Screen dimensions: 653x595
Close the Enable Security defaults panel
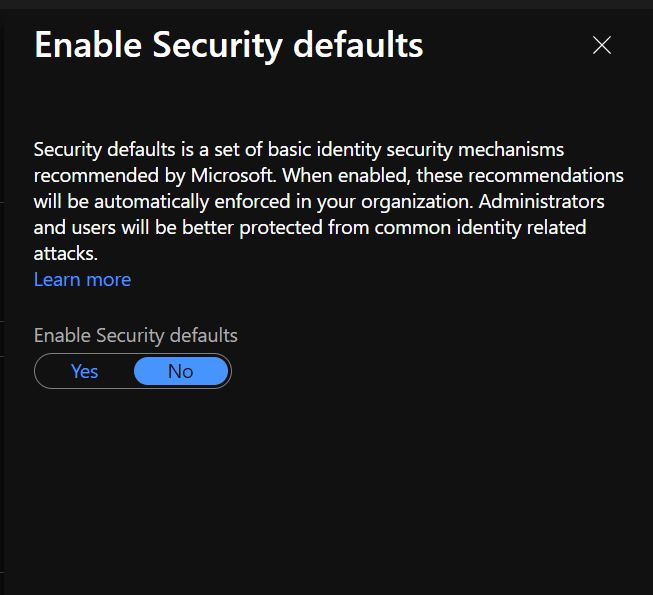click(601, 45)
